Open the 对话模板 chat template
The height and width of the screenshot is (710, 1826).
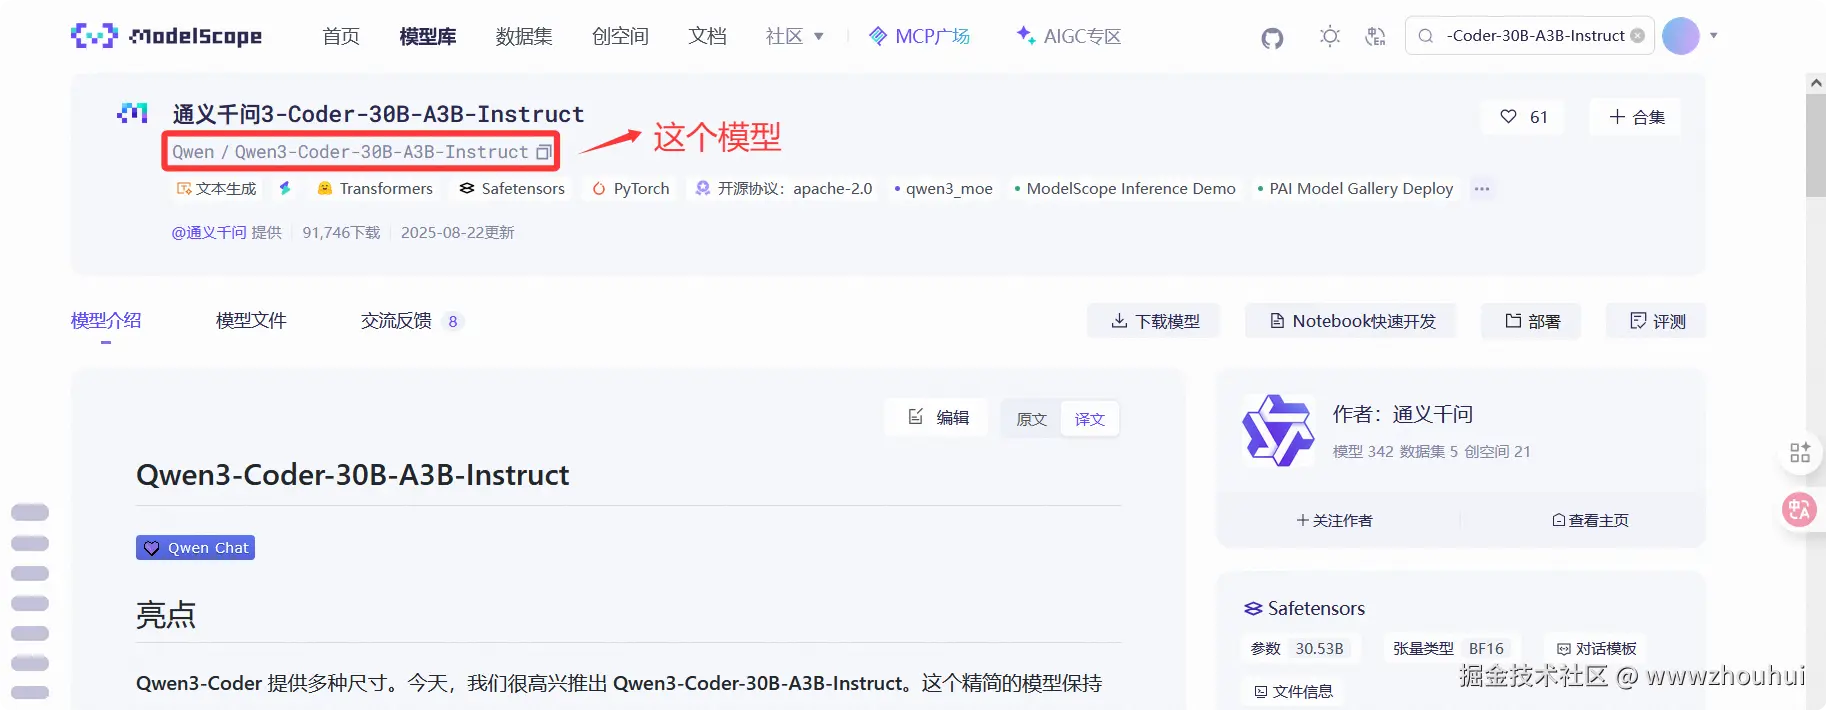(x=1596, y=648)
